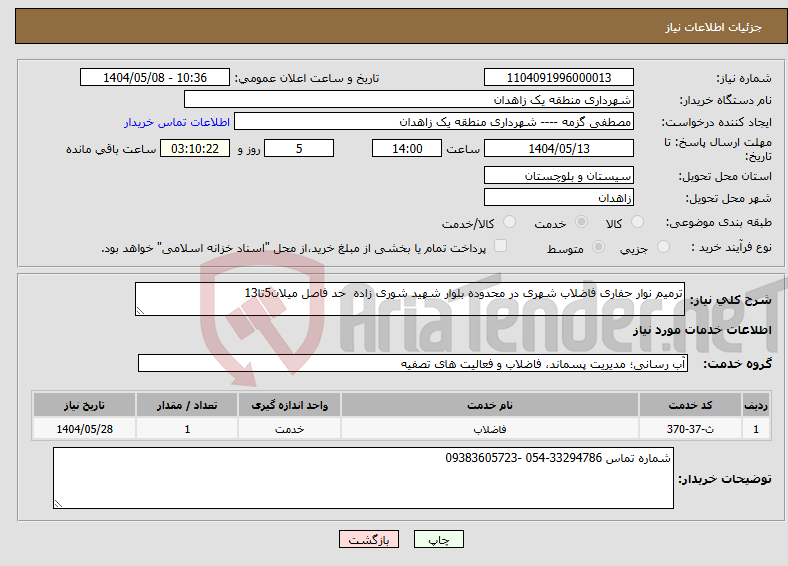This screenshot has width=788, height=566.
Task: Click the اطلاعات خدمات مورد نیاز section heading
Action: [702, 330]
